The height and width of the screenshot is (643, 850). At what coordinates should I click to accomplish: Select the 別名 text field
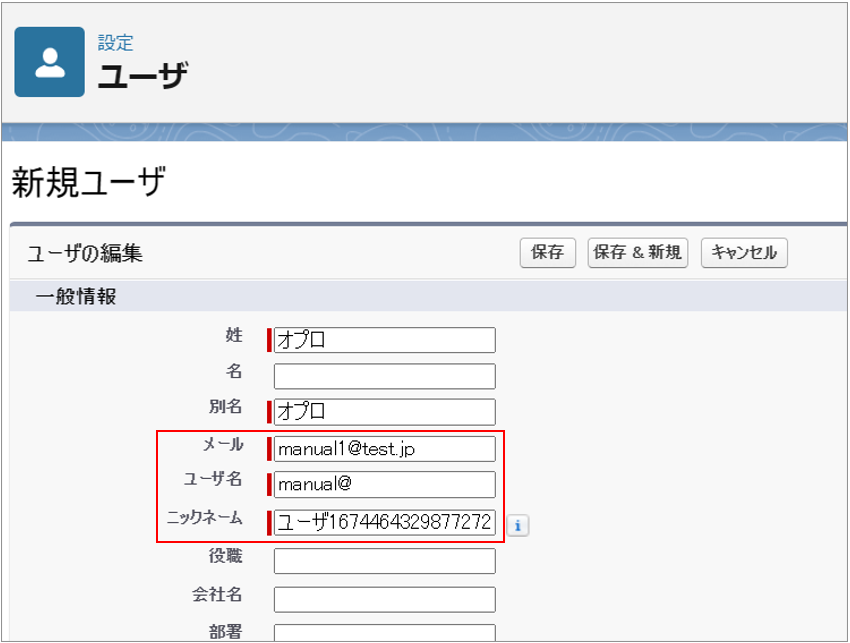384,412
